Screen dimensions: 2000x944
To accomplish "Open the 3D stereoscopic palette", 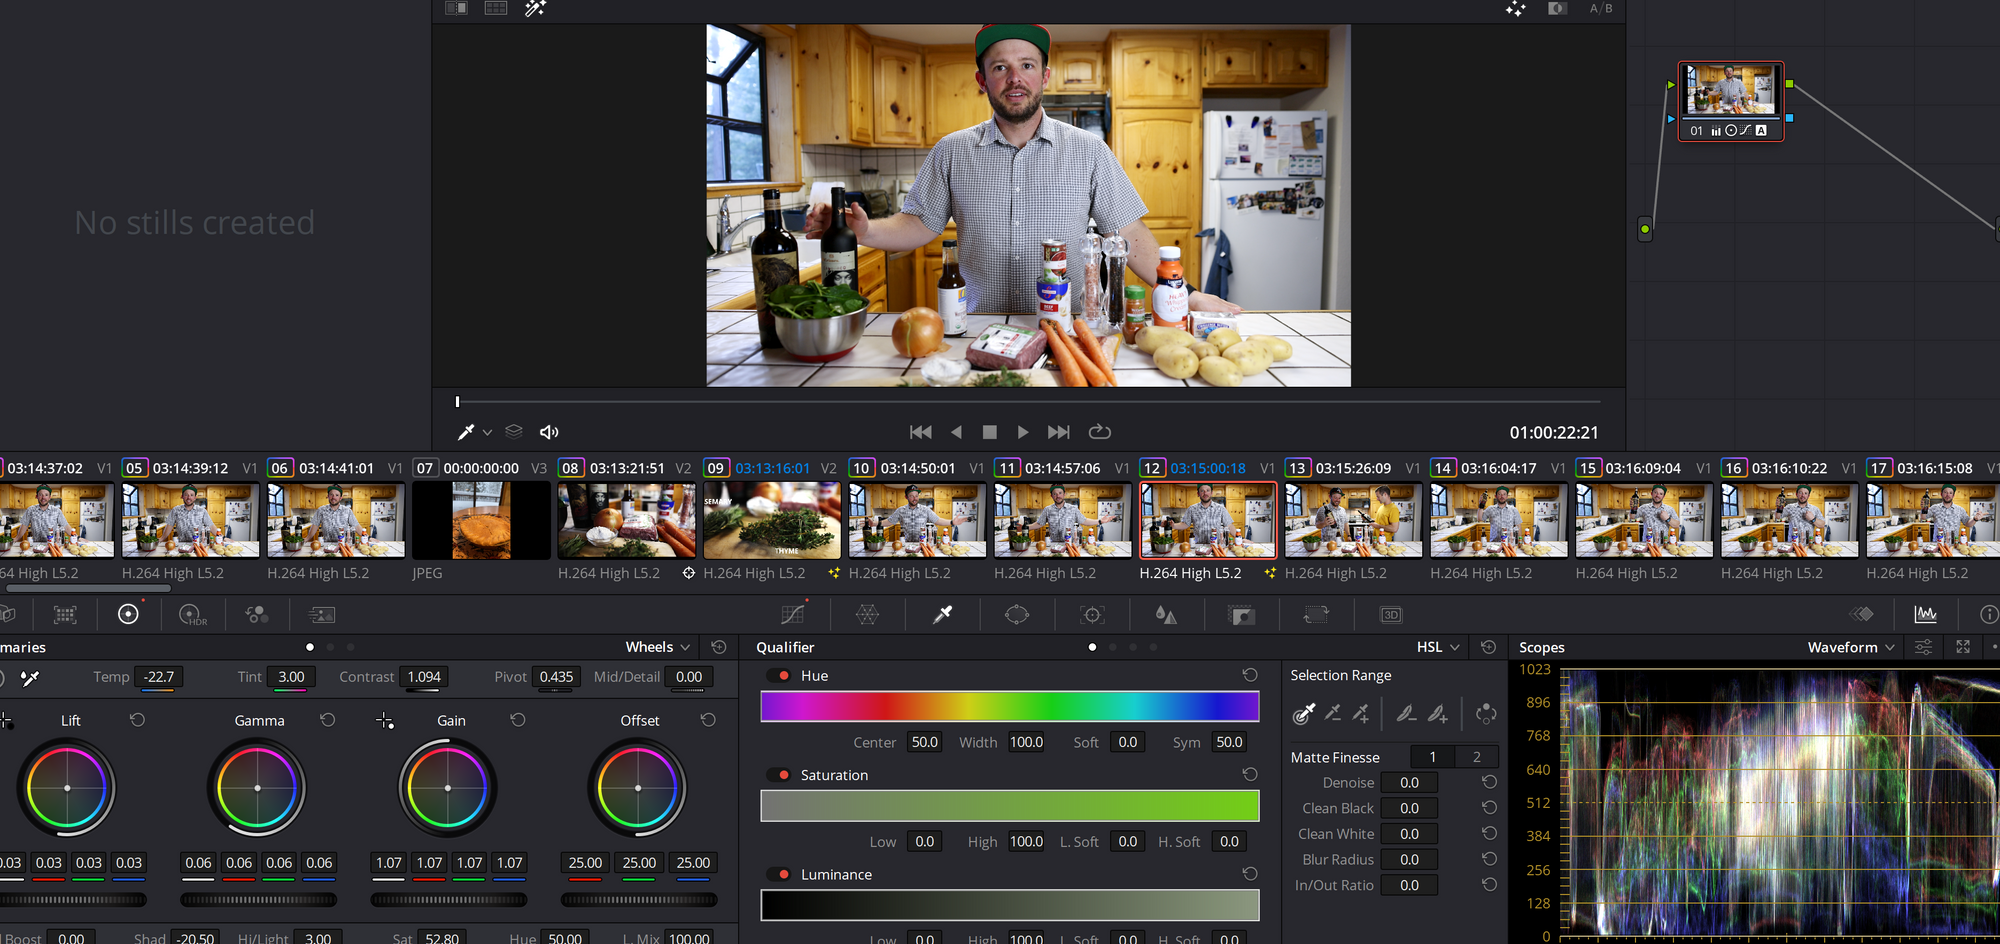I will point(1391,615).
